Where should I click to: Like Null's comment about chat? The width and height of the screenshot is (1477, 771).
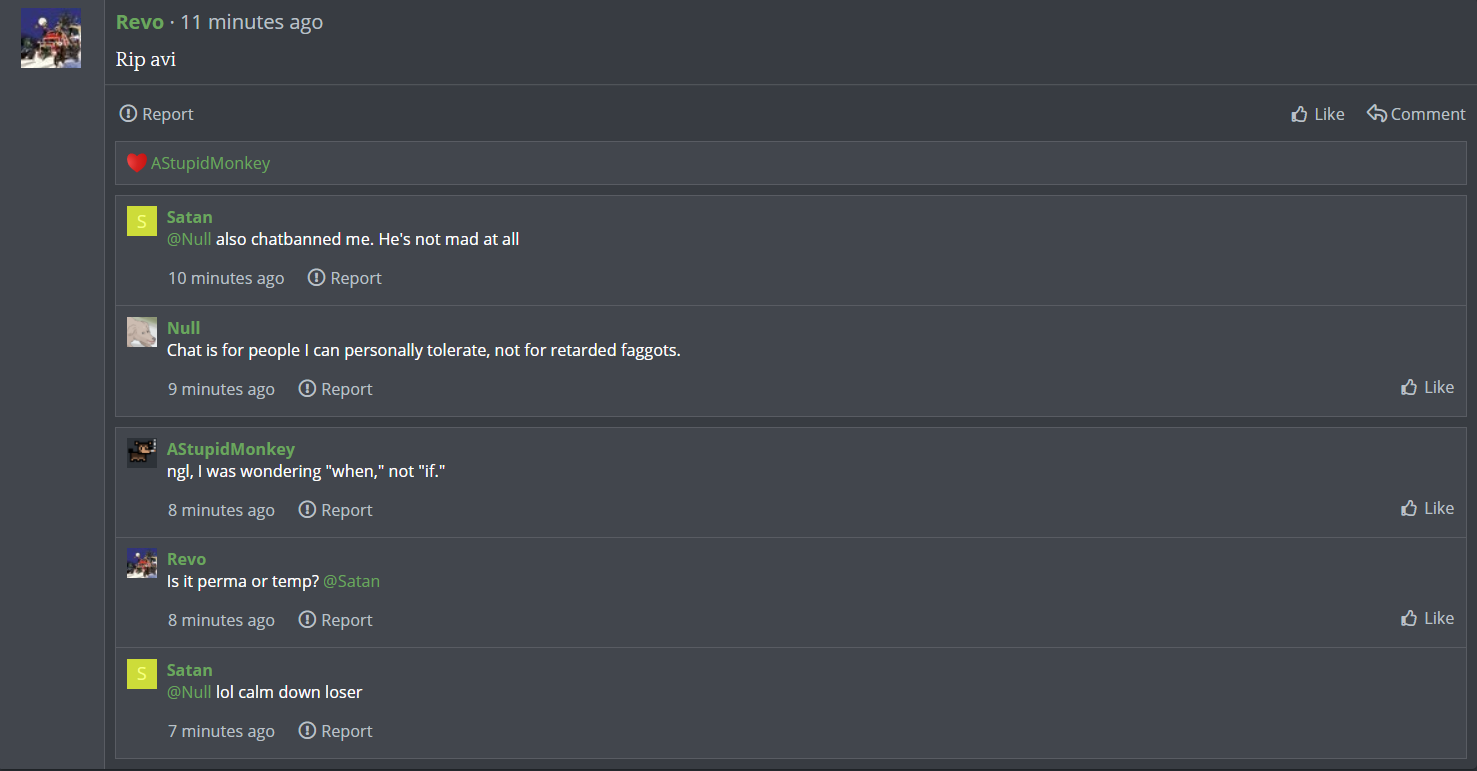1427,387
